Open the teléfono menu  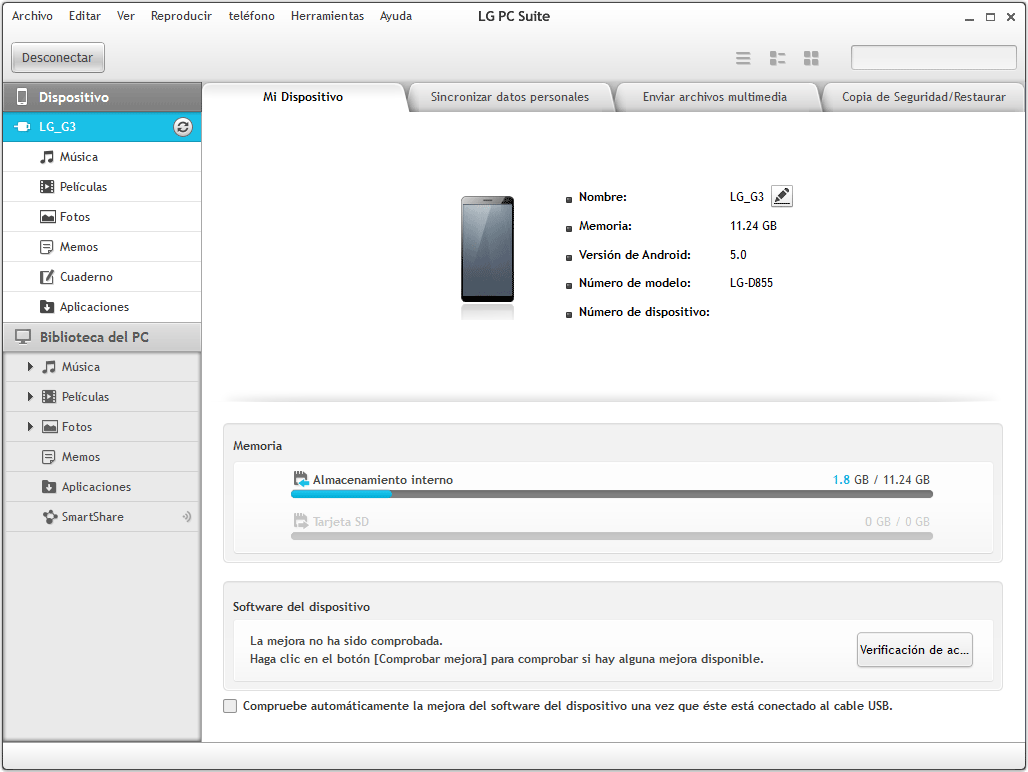pyautogui.click(x=251, y=16)
